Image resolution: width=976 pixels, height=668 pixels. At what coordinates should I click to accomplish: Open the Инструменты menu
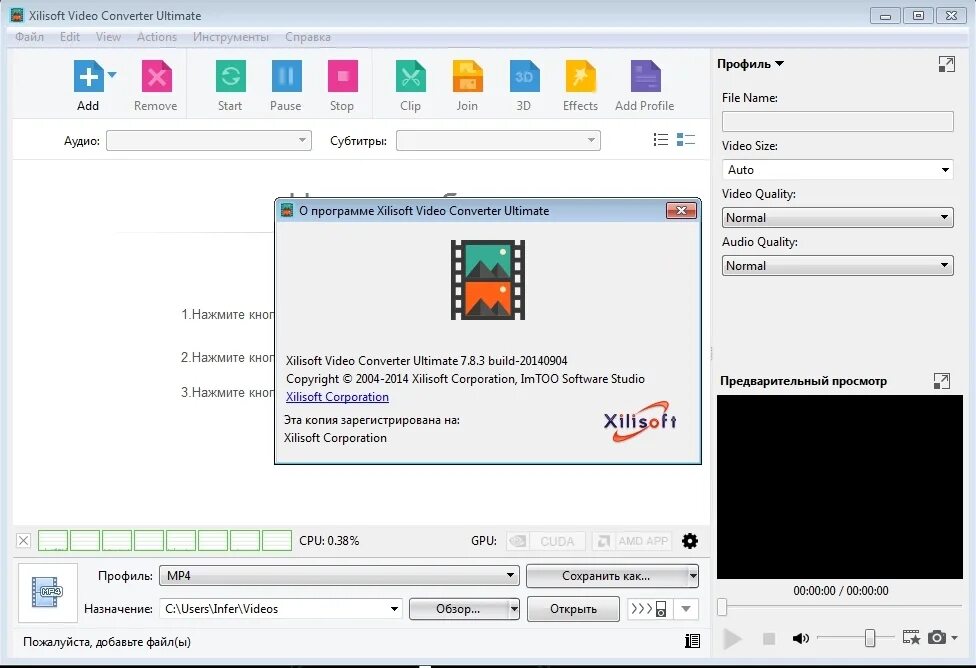point(230,36)
